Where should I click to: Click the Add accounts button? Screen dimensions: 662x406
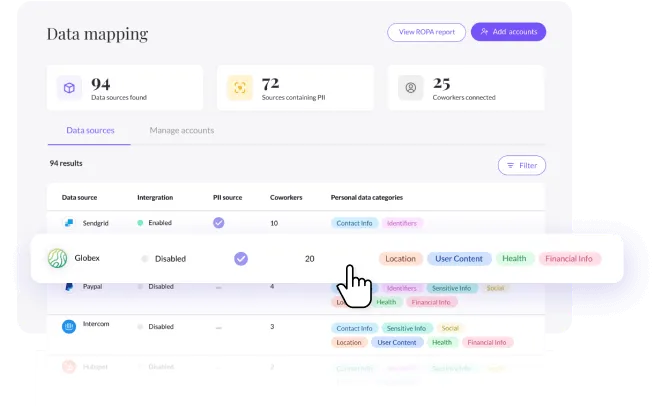pos(508,32)
